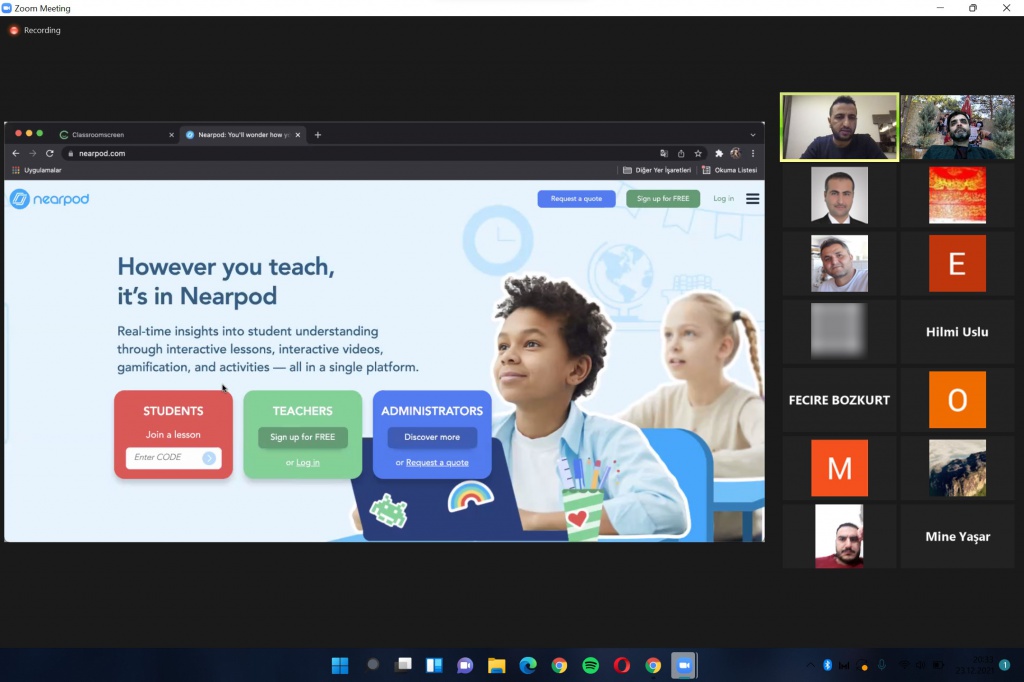
Task: Submit the lesson code with the arrow button
Action: point(209,458)
